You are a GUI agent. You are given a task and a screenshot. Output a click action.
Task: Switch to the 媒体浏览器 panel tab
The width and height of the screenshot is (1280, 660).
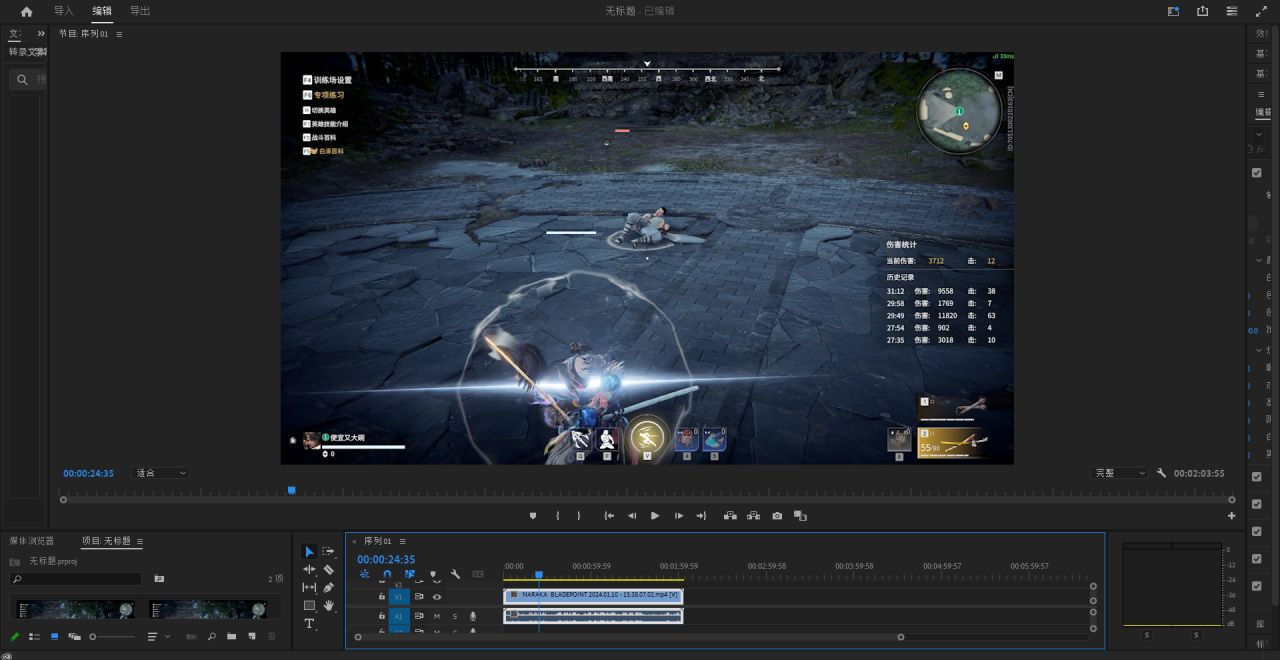tap(32, 541)
